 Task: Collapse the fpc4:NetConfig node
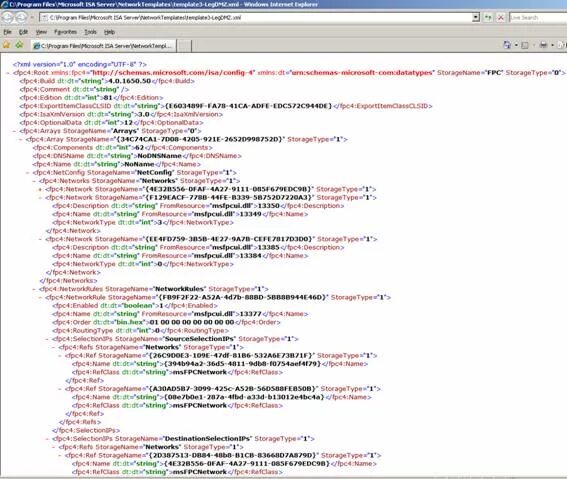click(27, 173)
